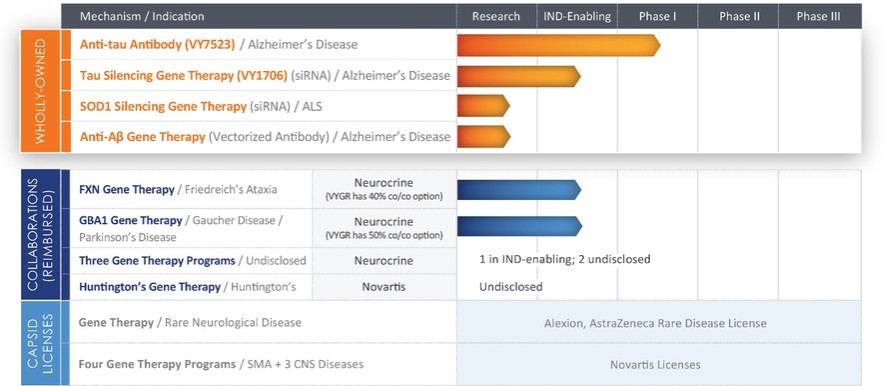Image resolution: width=892 pixels, height=386 pixels.
Task: Click the Anti-Aβ Gene Therapy progress bar
Action: (484, 136)
